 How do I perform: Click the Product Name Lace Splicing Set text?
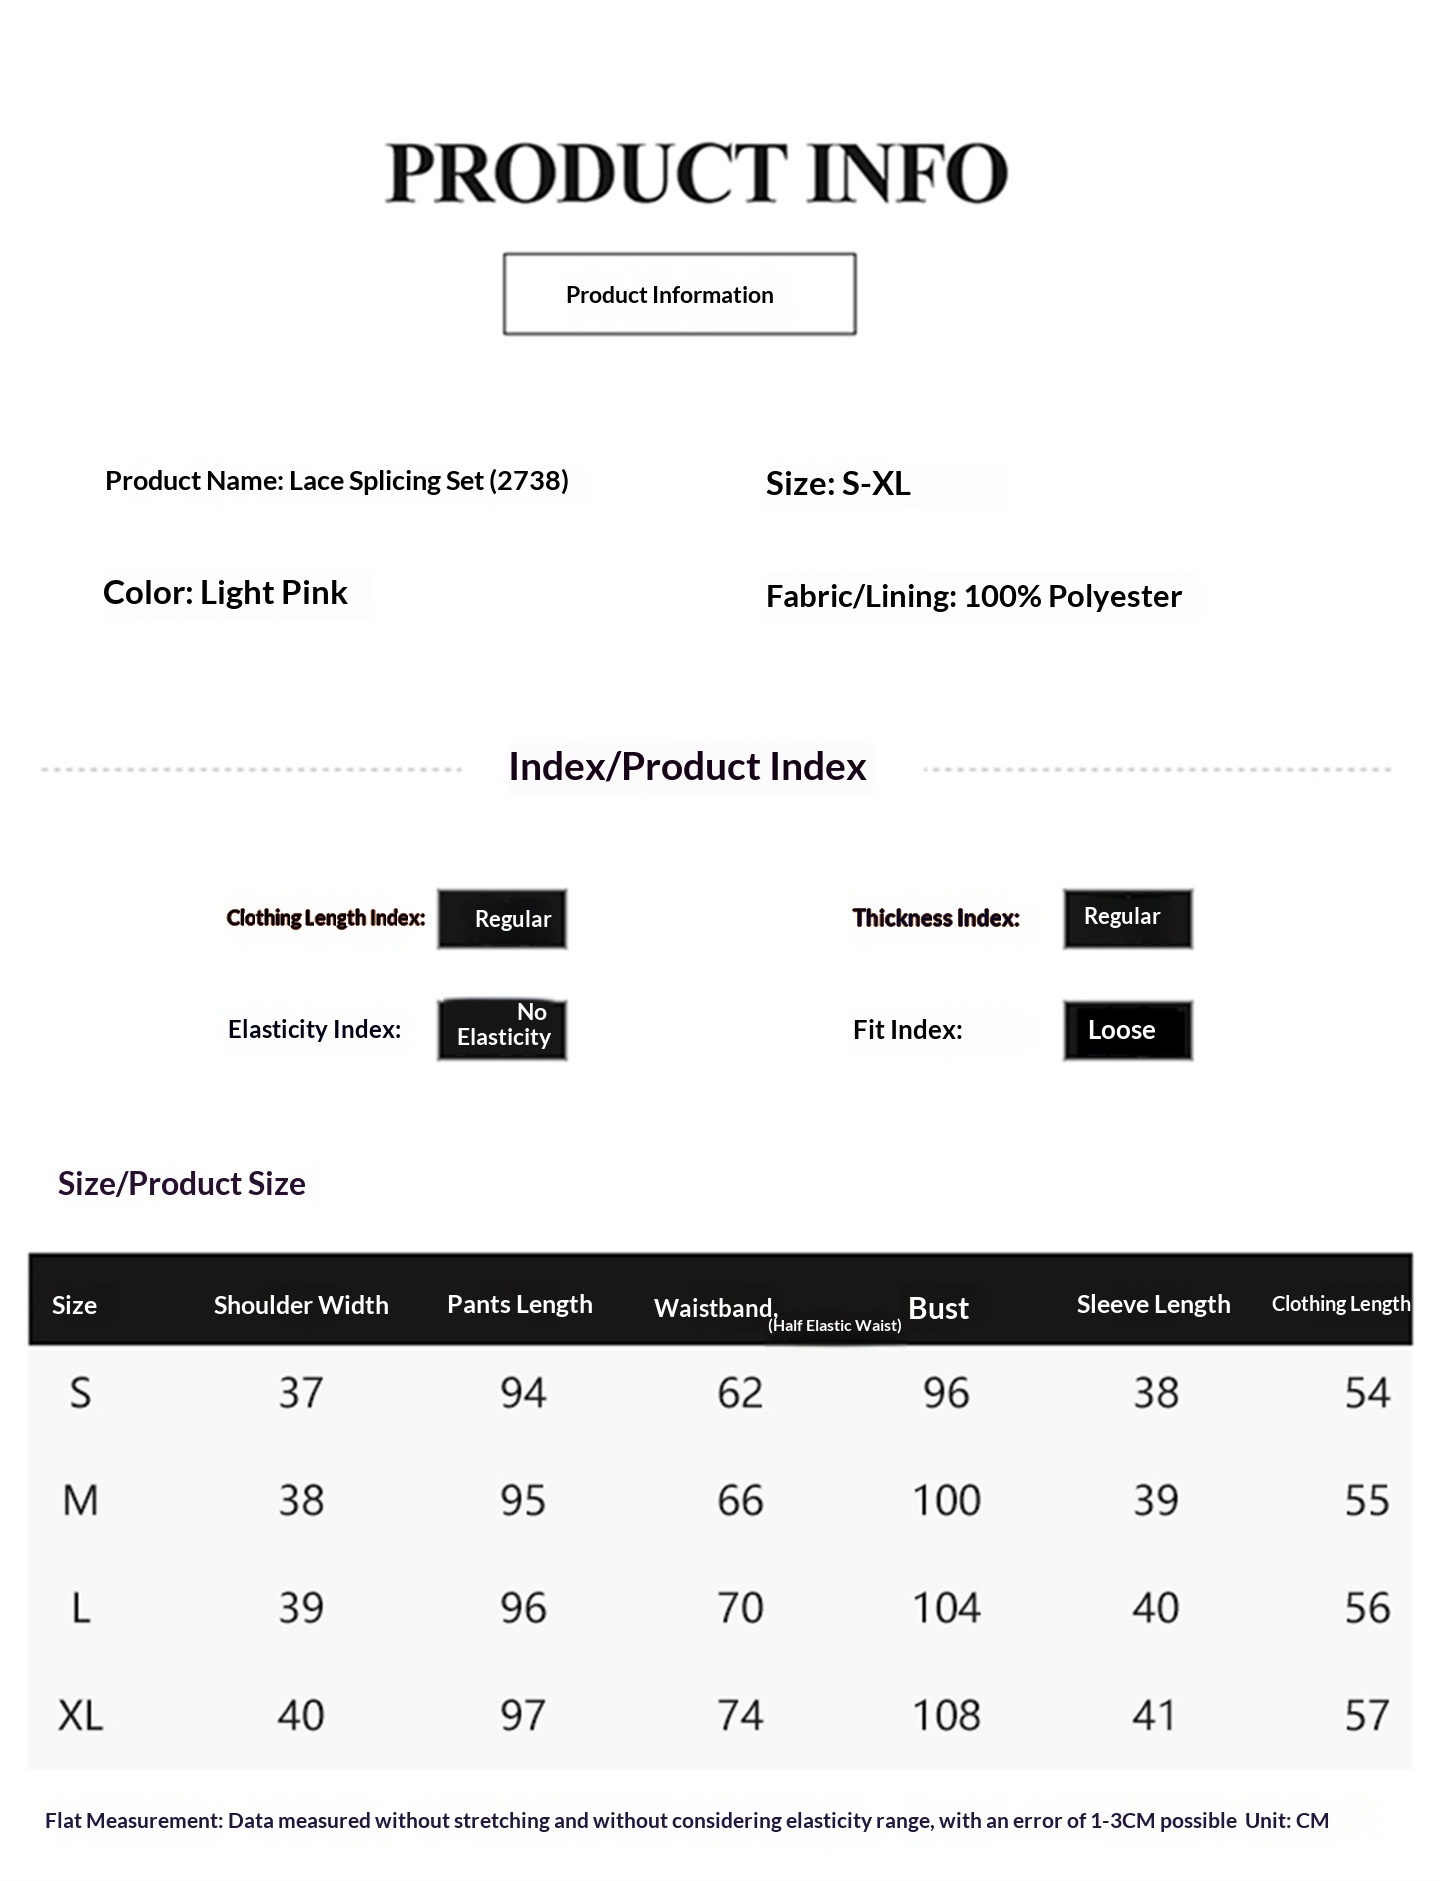337,481
